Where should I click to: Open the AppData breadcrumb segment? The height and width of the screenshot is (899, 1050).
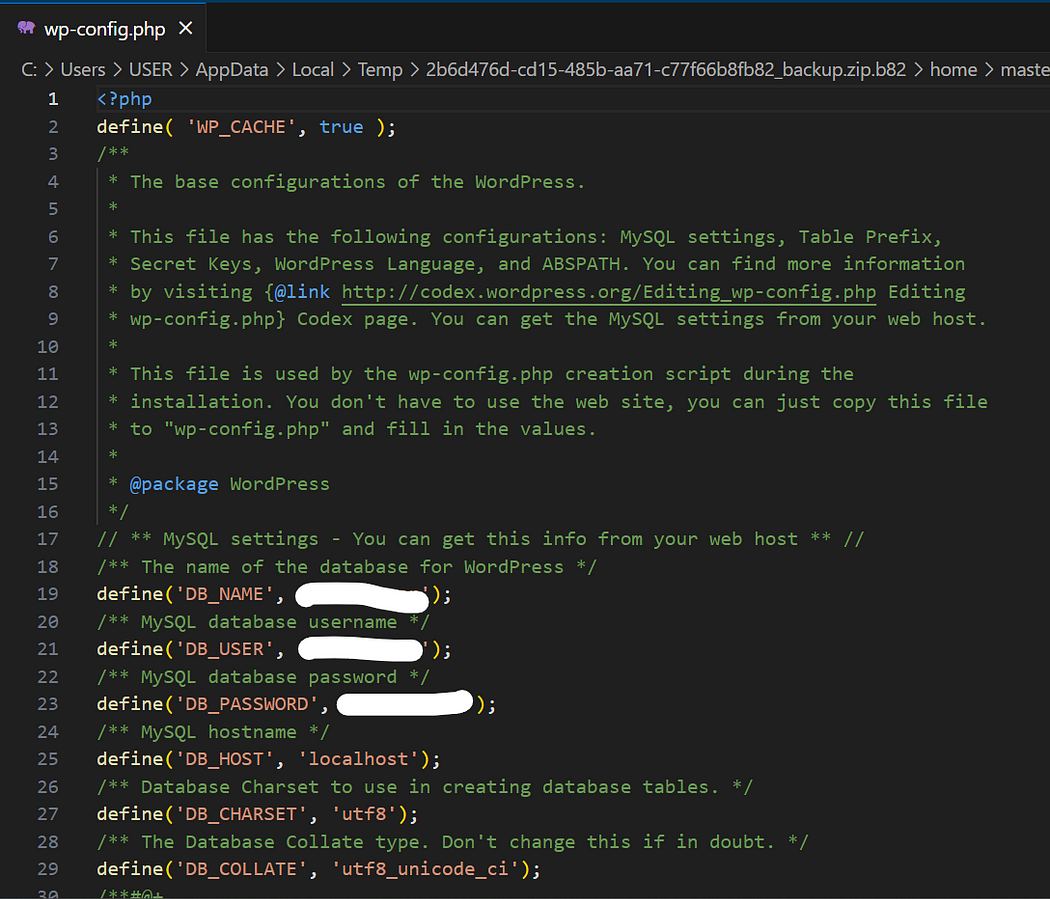[232, 70]
